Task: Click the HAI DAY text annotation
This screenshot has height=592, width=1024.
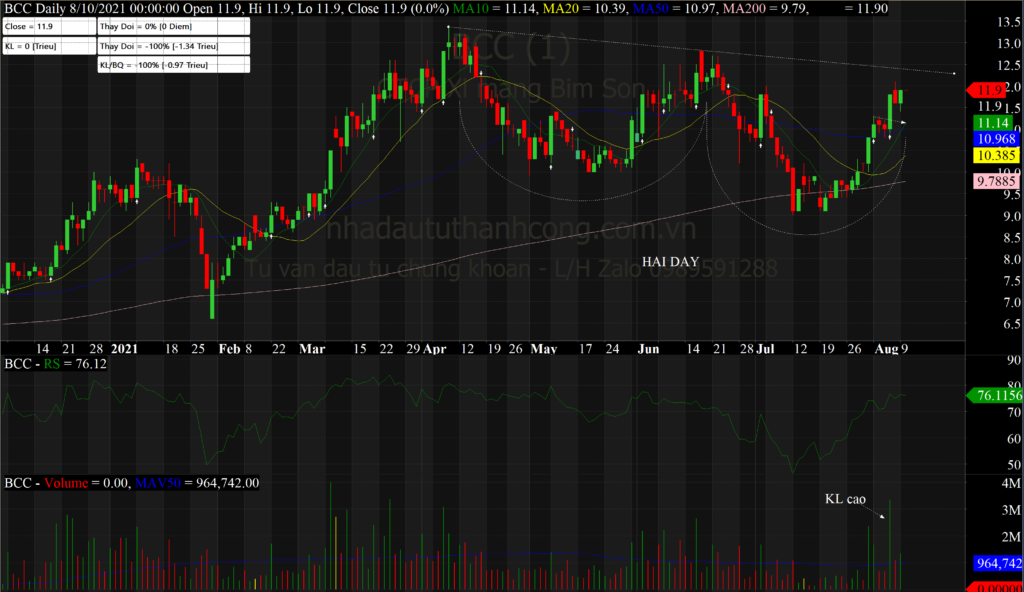Action: [670, 262]
